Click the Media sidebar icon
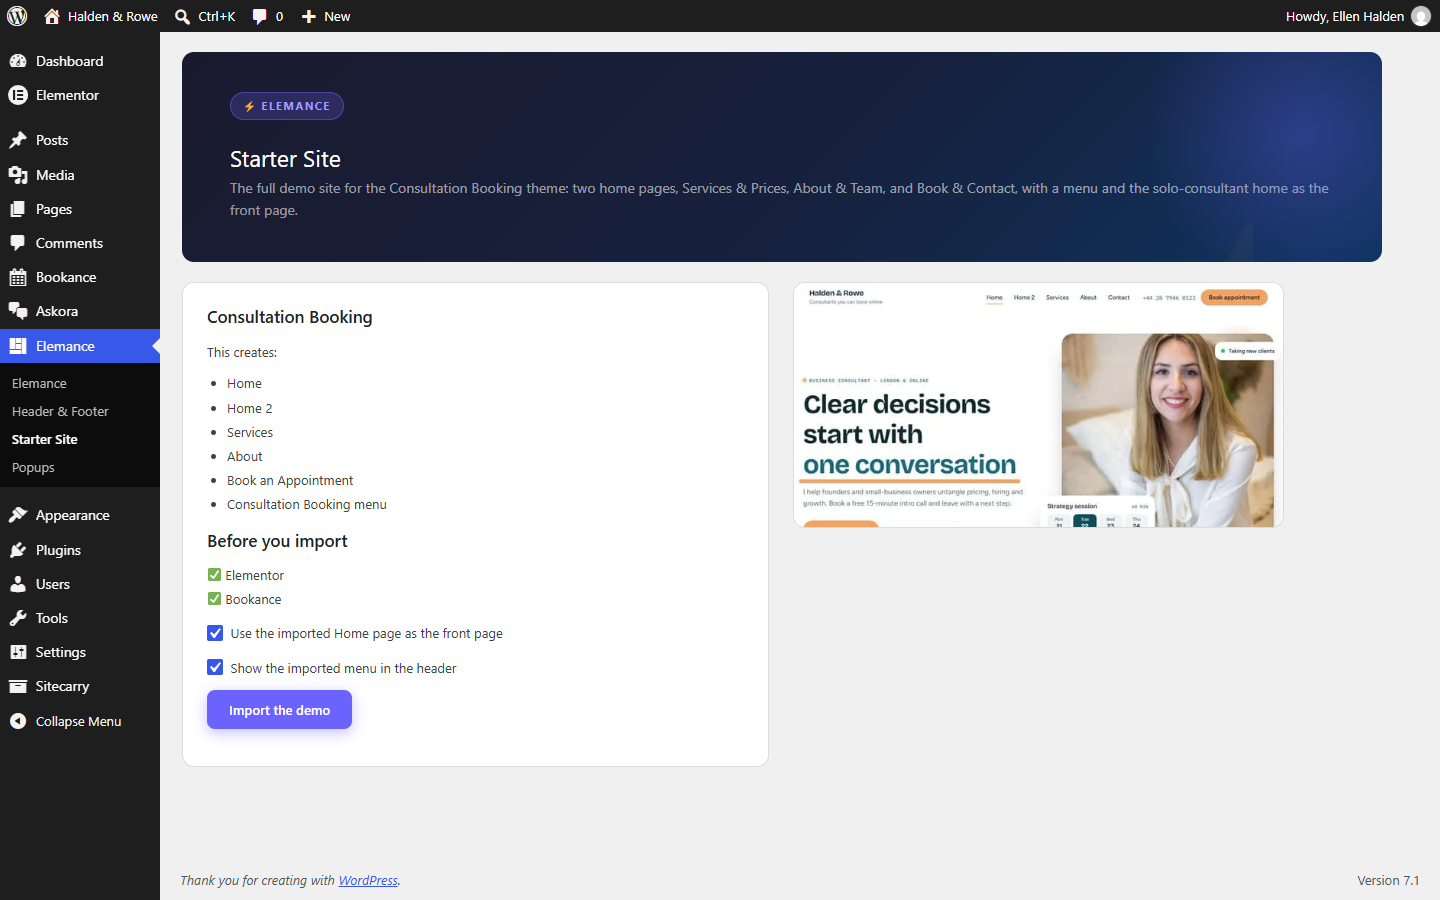1440x900 pixels. pos(18,175)
